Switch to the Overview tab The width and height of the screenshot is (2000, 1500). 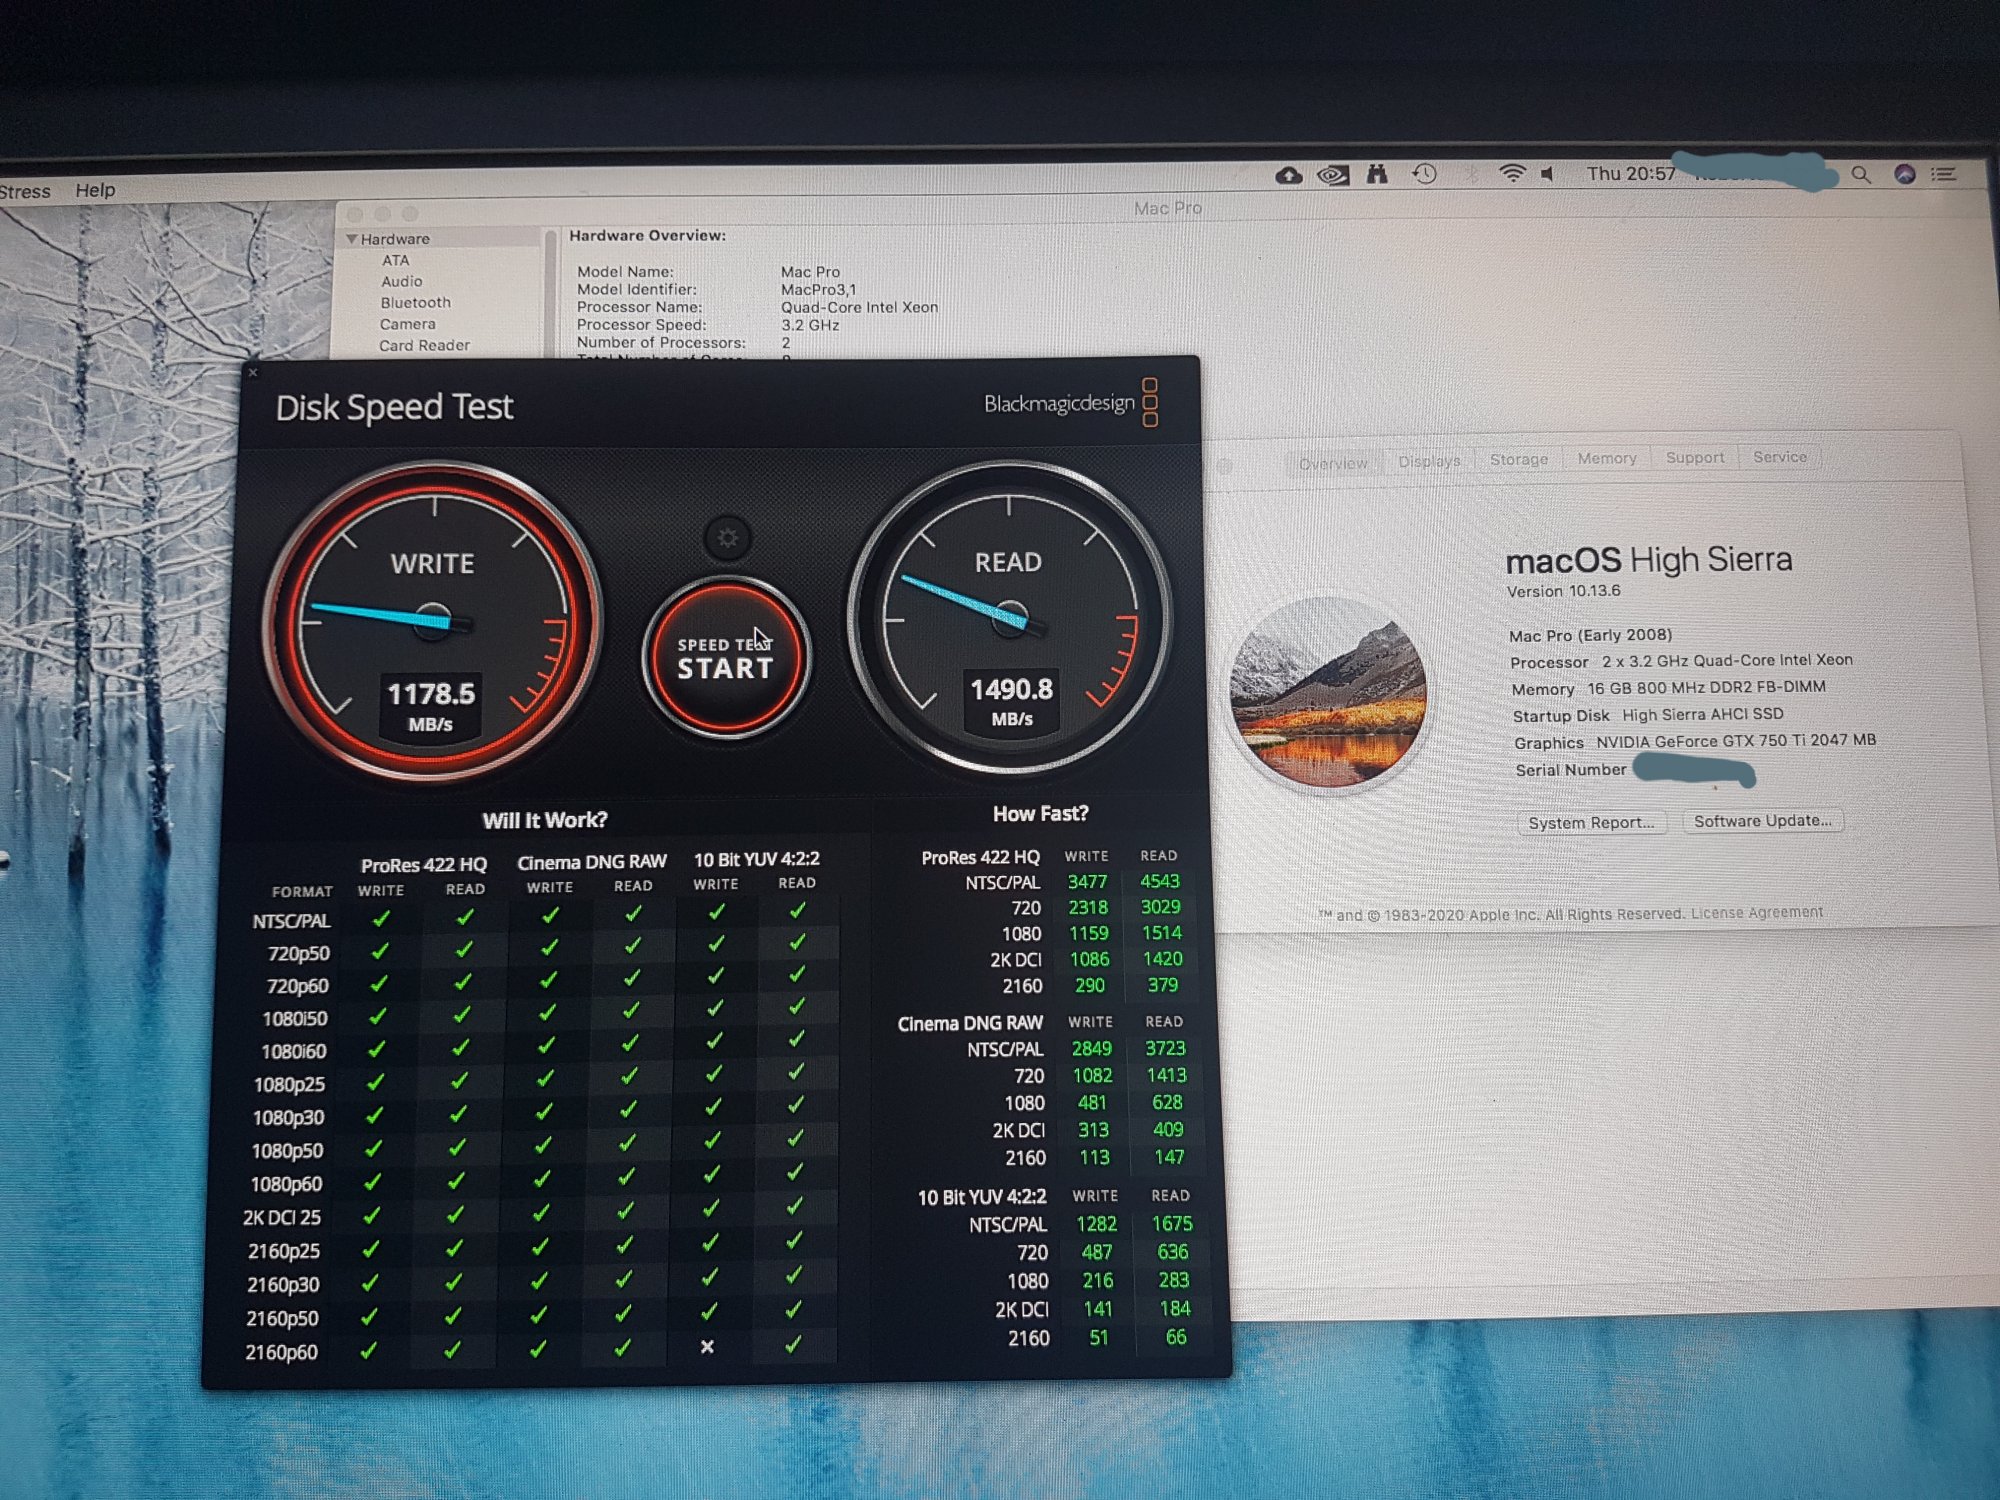(1333, 463)
